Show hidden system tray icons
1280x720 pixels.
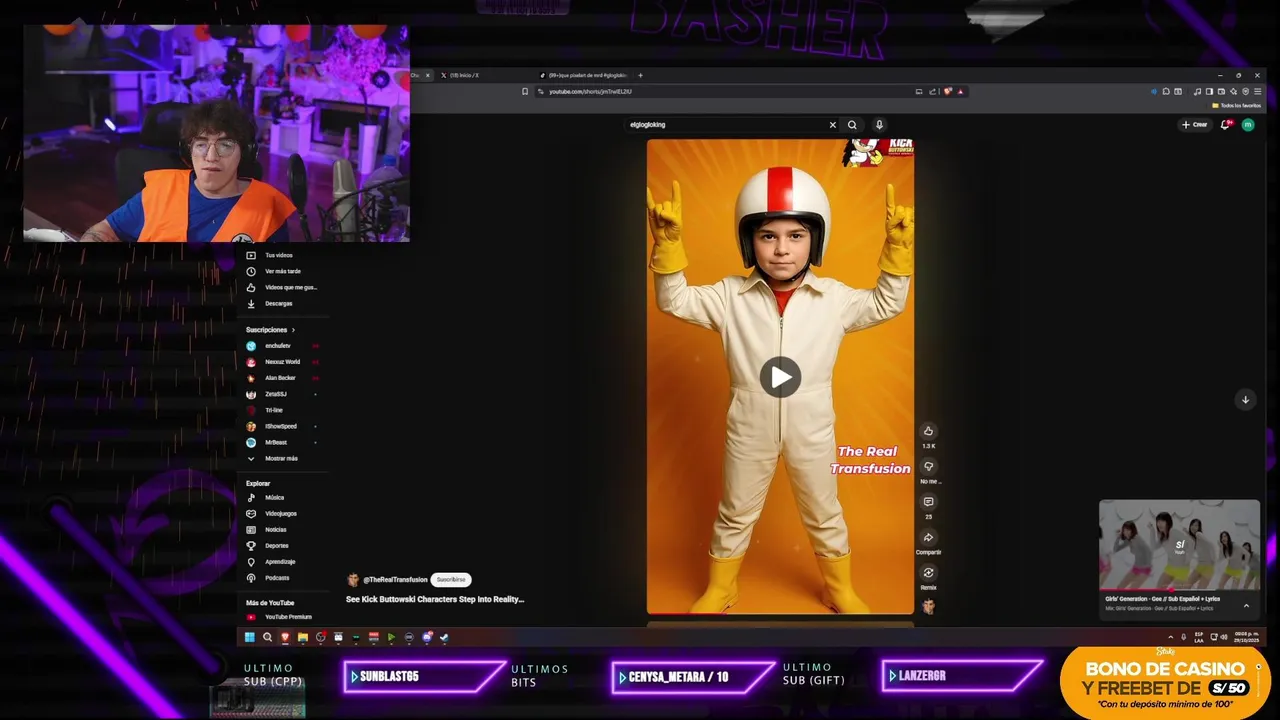pyautogui.click(x=1170, y=637)
